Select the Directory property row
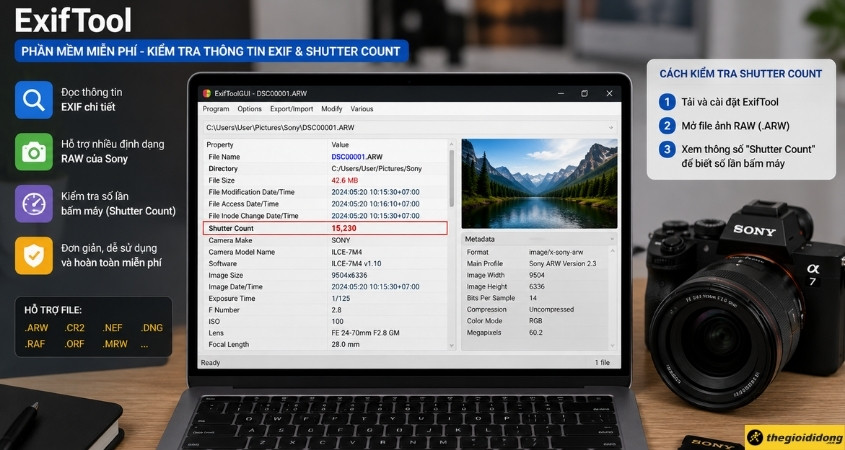The image size is (845, 450). pyautogui.click(x=325, y=169)
